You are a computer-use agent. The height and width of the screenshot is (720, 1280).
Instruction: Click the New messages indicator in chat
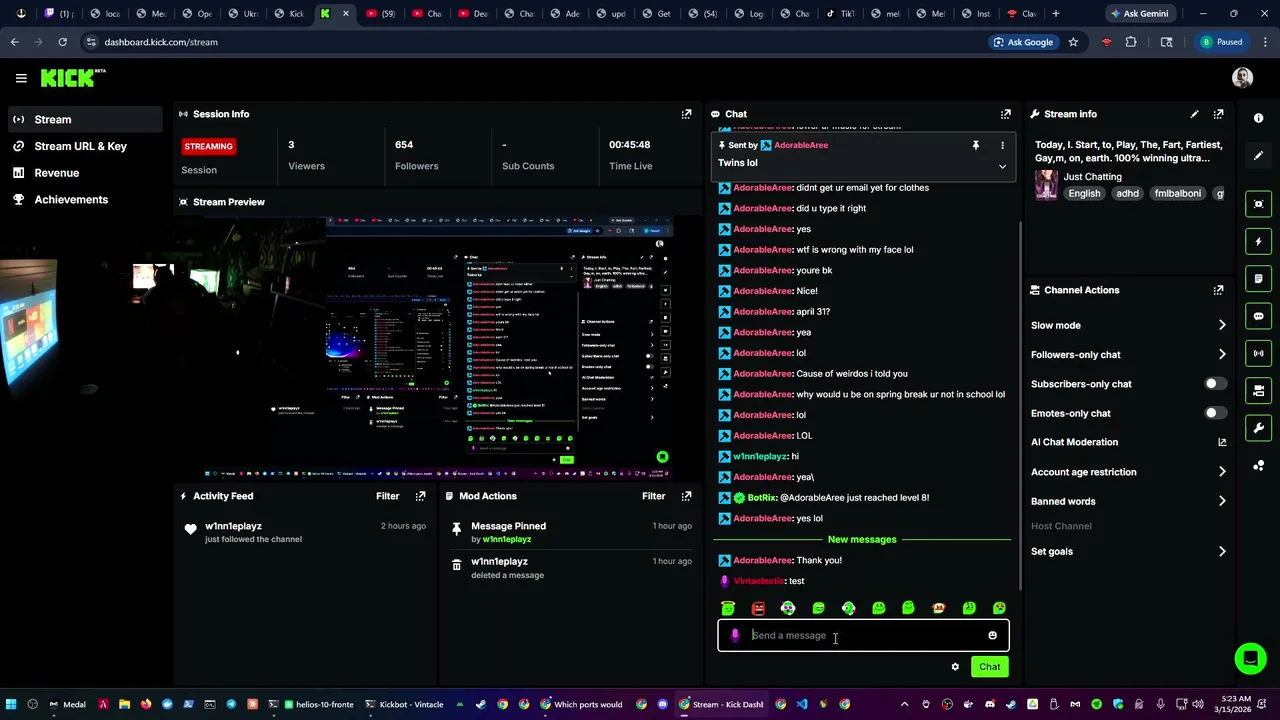click(862, 540)
